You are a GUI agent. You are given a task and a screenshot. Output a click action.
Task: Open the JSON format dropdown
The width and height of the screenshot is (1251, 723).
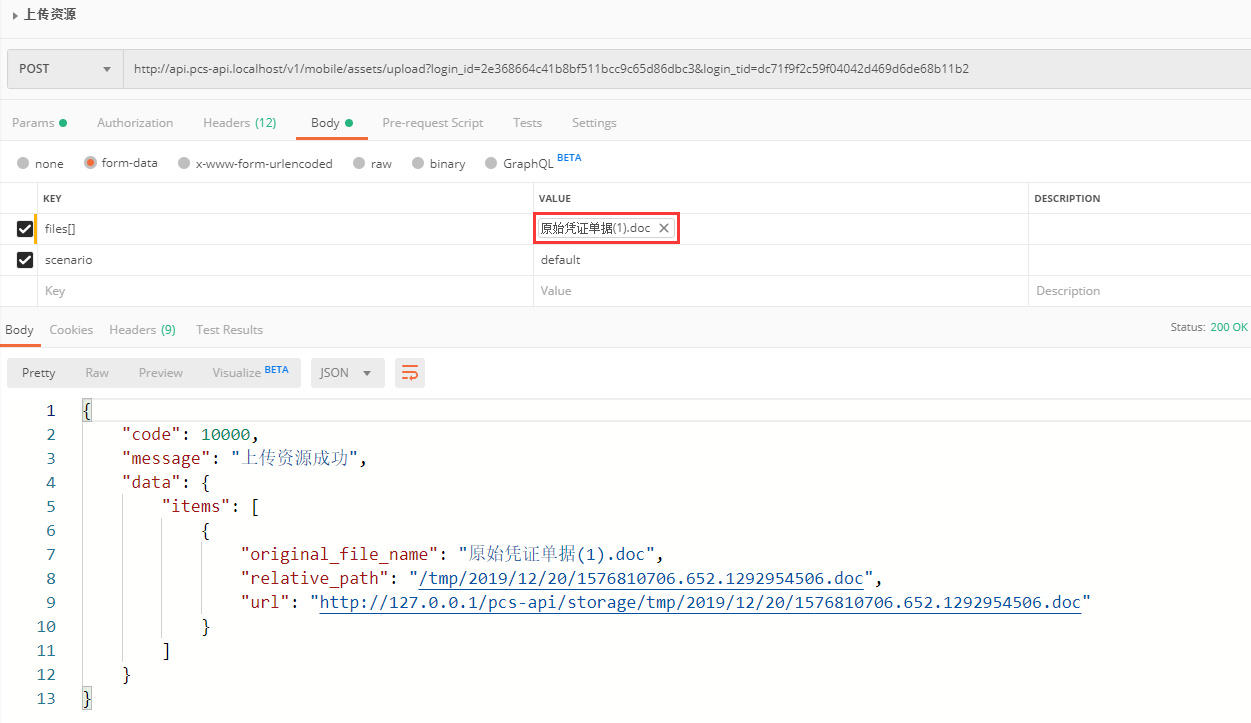(x=347, y=373)
